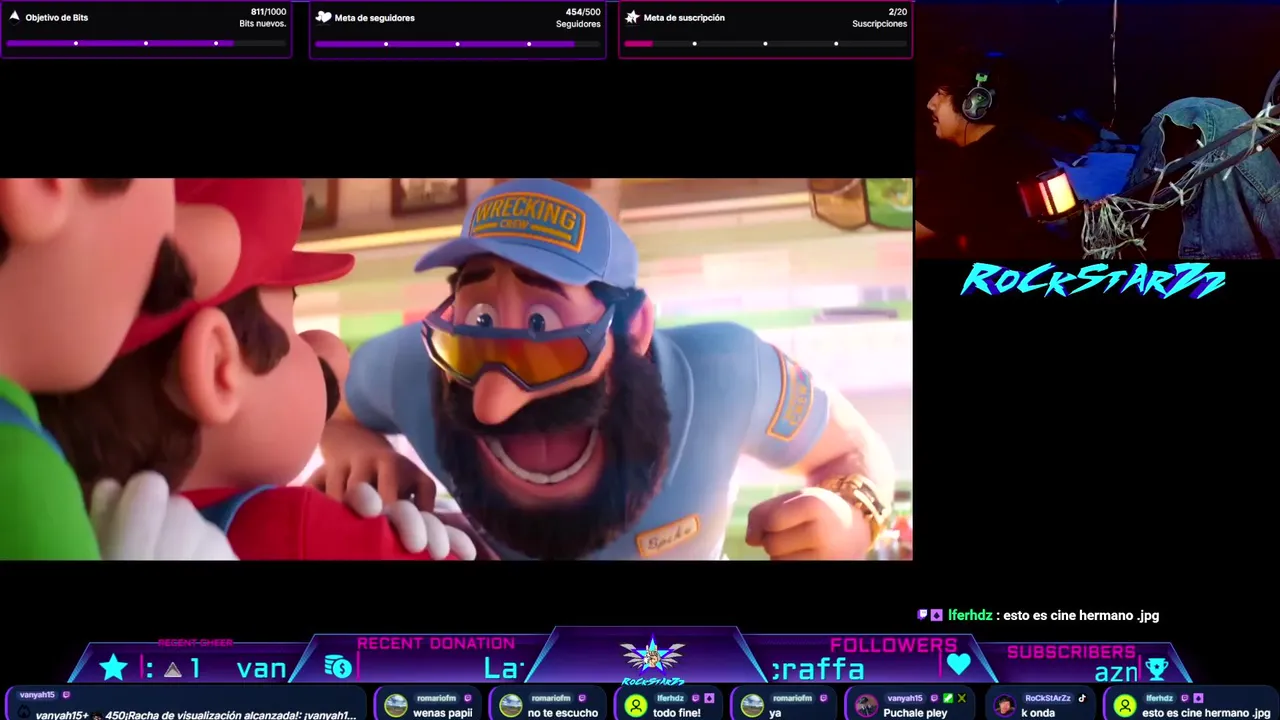Click Twitch badge in vanyah15 streak card
This screenshot has height=720, width=1280.
click(66, 695)
